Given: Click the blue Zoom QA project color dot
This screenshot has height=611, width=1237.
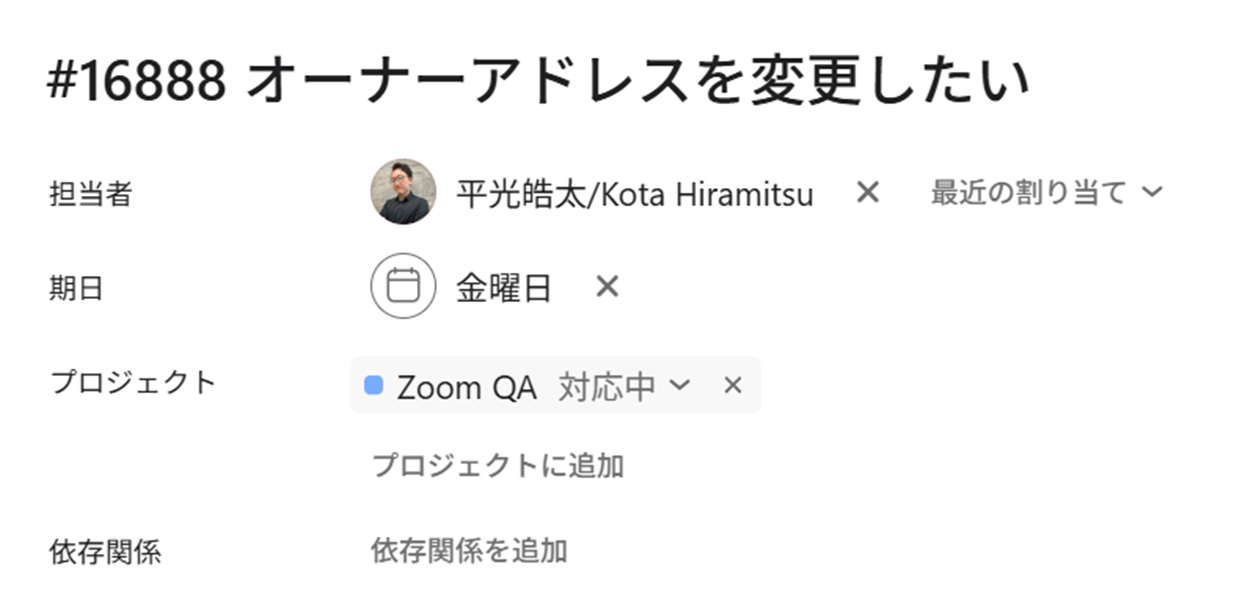Looking at the screenshot, I should (x=374, y=385).
